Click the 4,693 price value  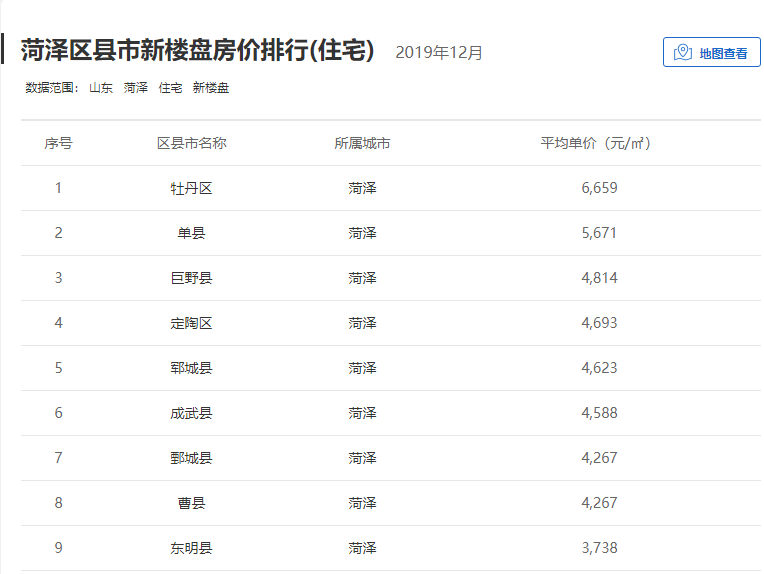pos(599,323)
